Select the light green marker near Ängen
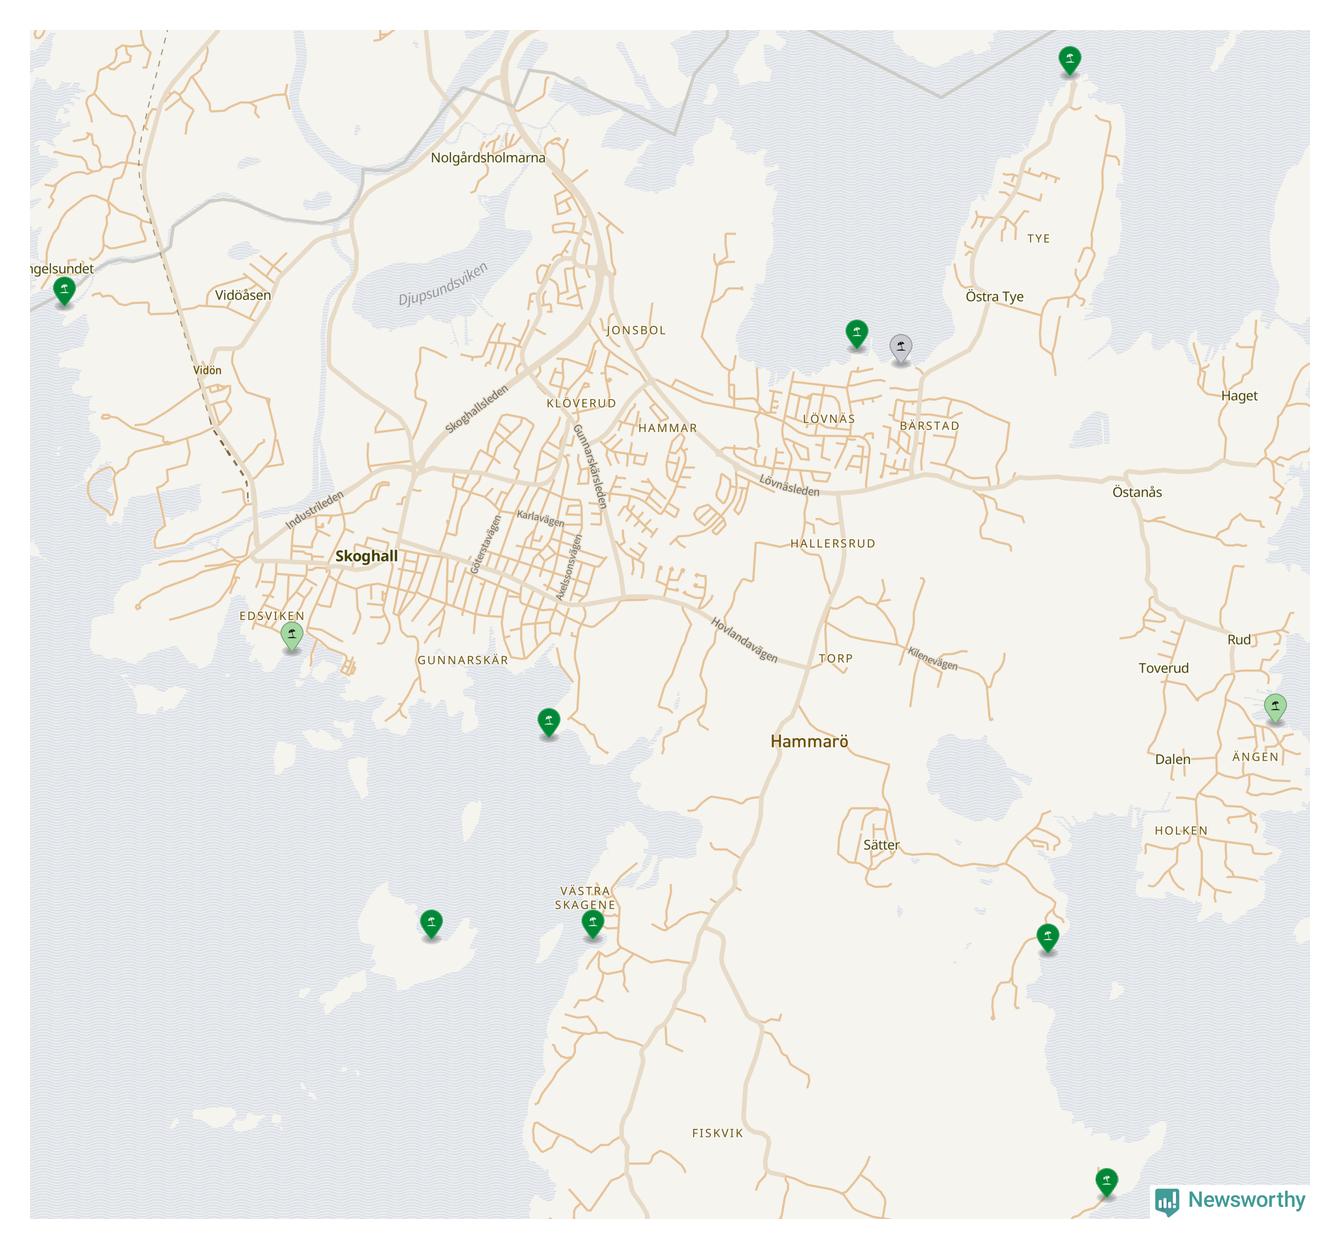1340x1249 pixels. 1275,708
